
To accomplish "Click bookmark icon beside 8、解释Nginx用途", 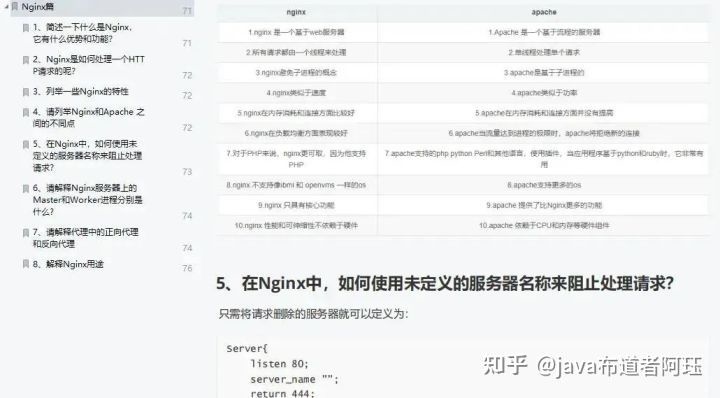I will [x=26, y=264].
